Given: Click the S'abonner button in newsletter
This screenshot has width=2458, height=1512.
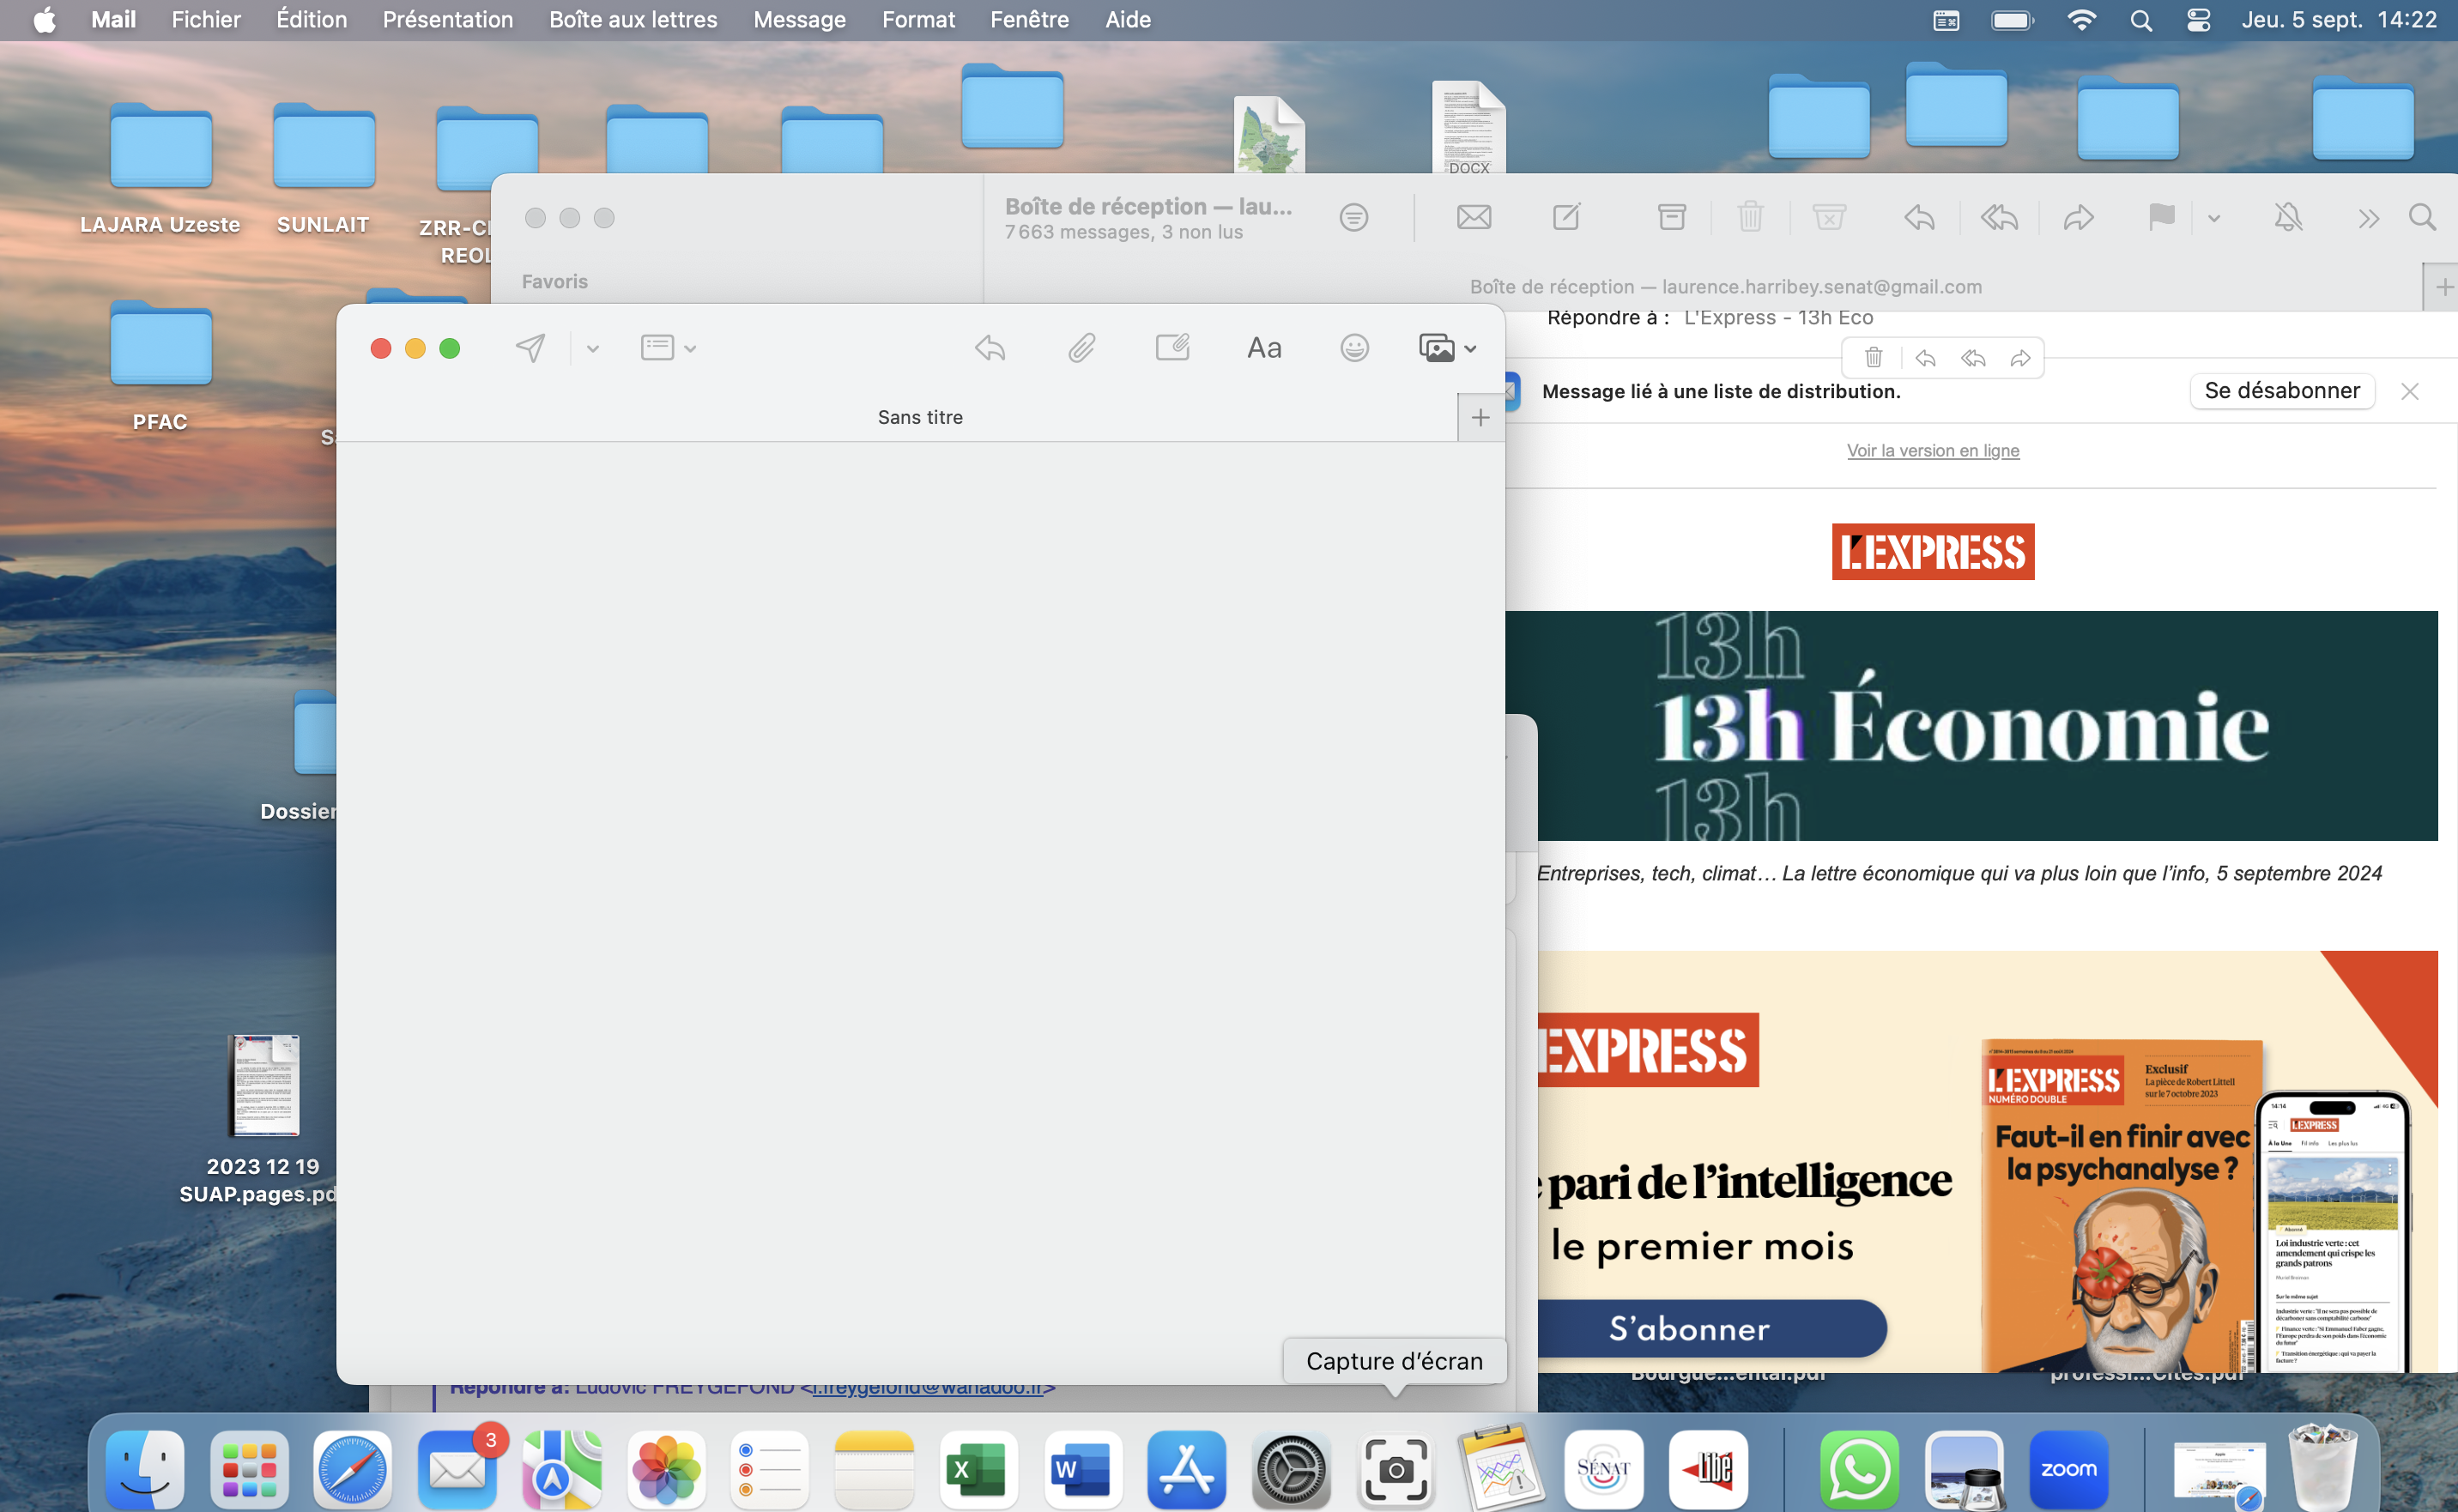Looking at the screenshot, I should [x=1690, y=1328].
